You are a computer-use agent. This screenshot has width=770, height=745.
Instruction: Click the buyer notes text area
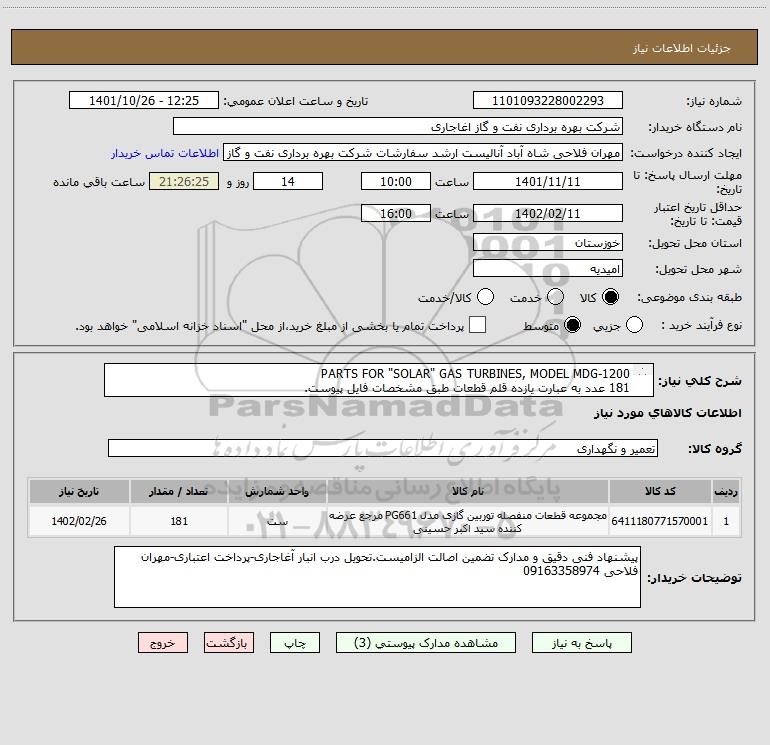(x=377, y=577)
